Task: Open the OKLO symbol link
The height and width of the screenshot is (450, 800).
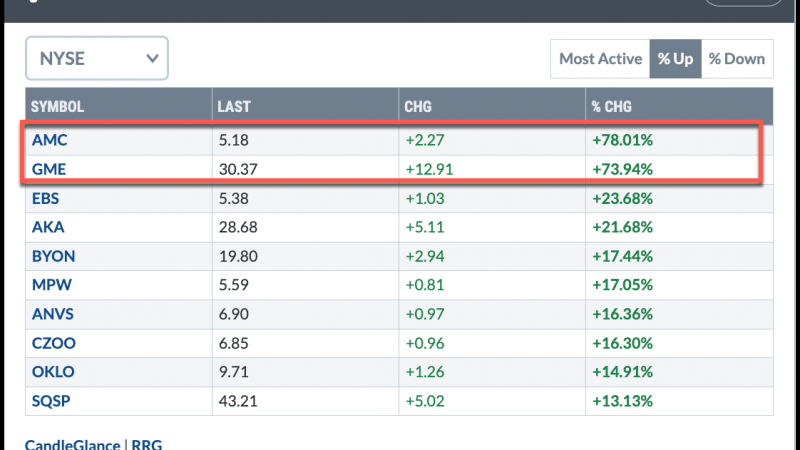Action: coord(53,371)
